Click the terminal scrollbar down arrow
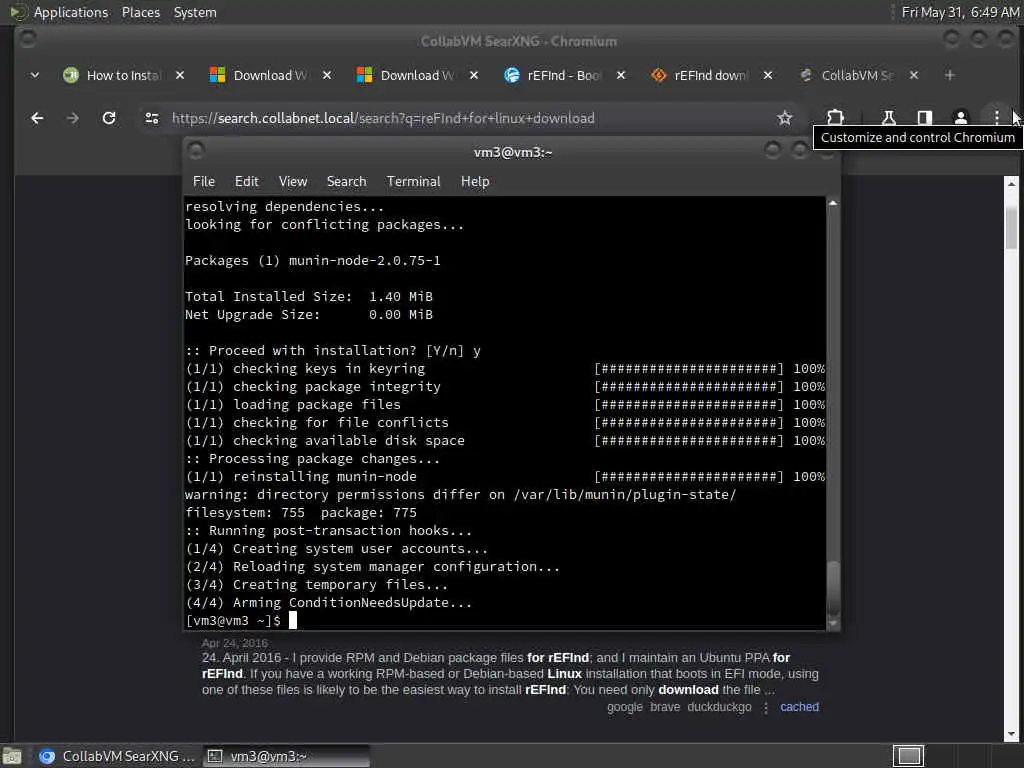 (833, 624)
